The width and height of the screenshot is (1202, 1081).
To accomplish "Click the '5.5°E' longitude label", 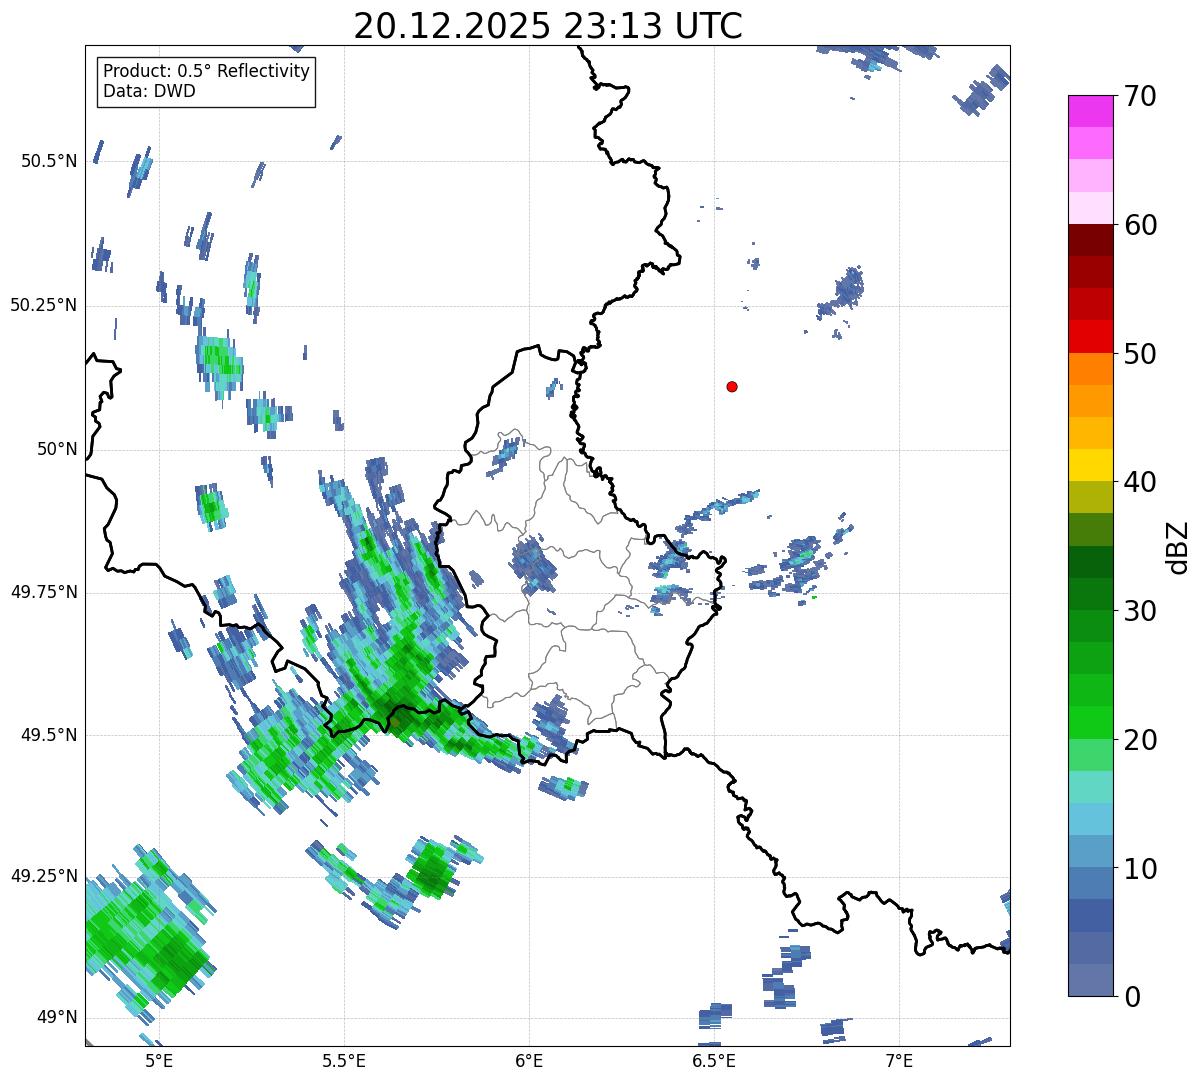I will click(344, 1061).
